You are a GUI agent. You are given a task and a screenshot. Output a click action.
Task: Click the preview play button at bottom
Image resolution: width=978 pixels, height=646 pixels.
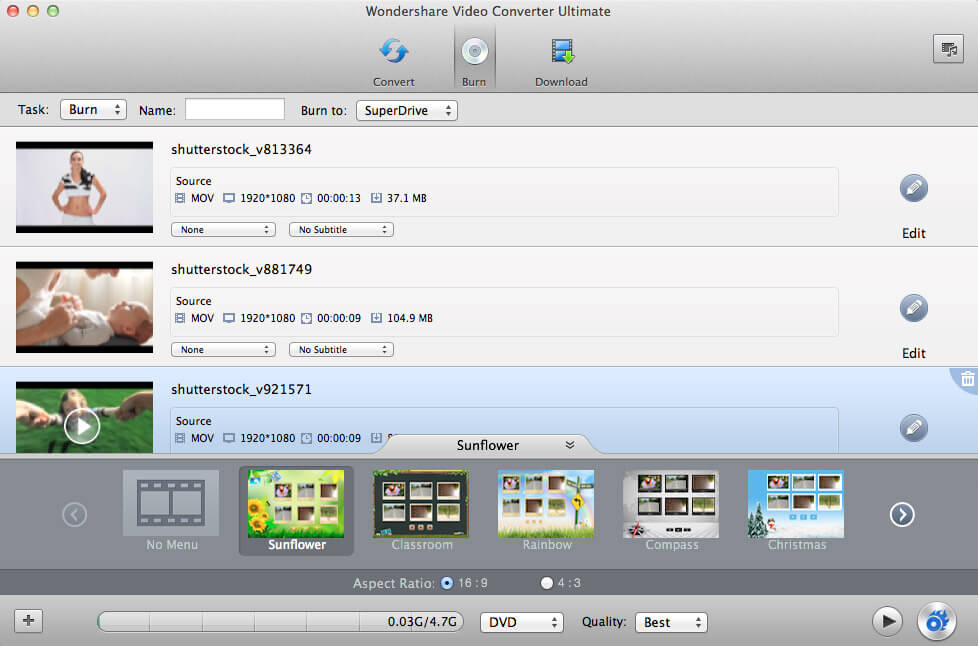(x=886, y=622)
